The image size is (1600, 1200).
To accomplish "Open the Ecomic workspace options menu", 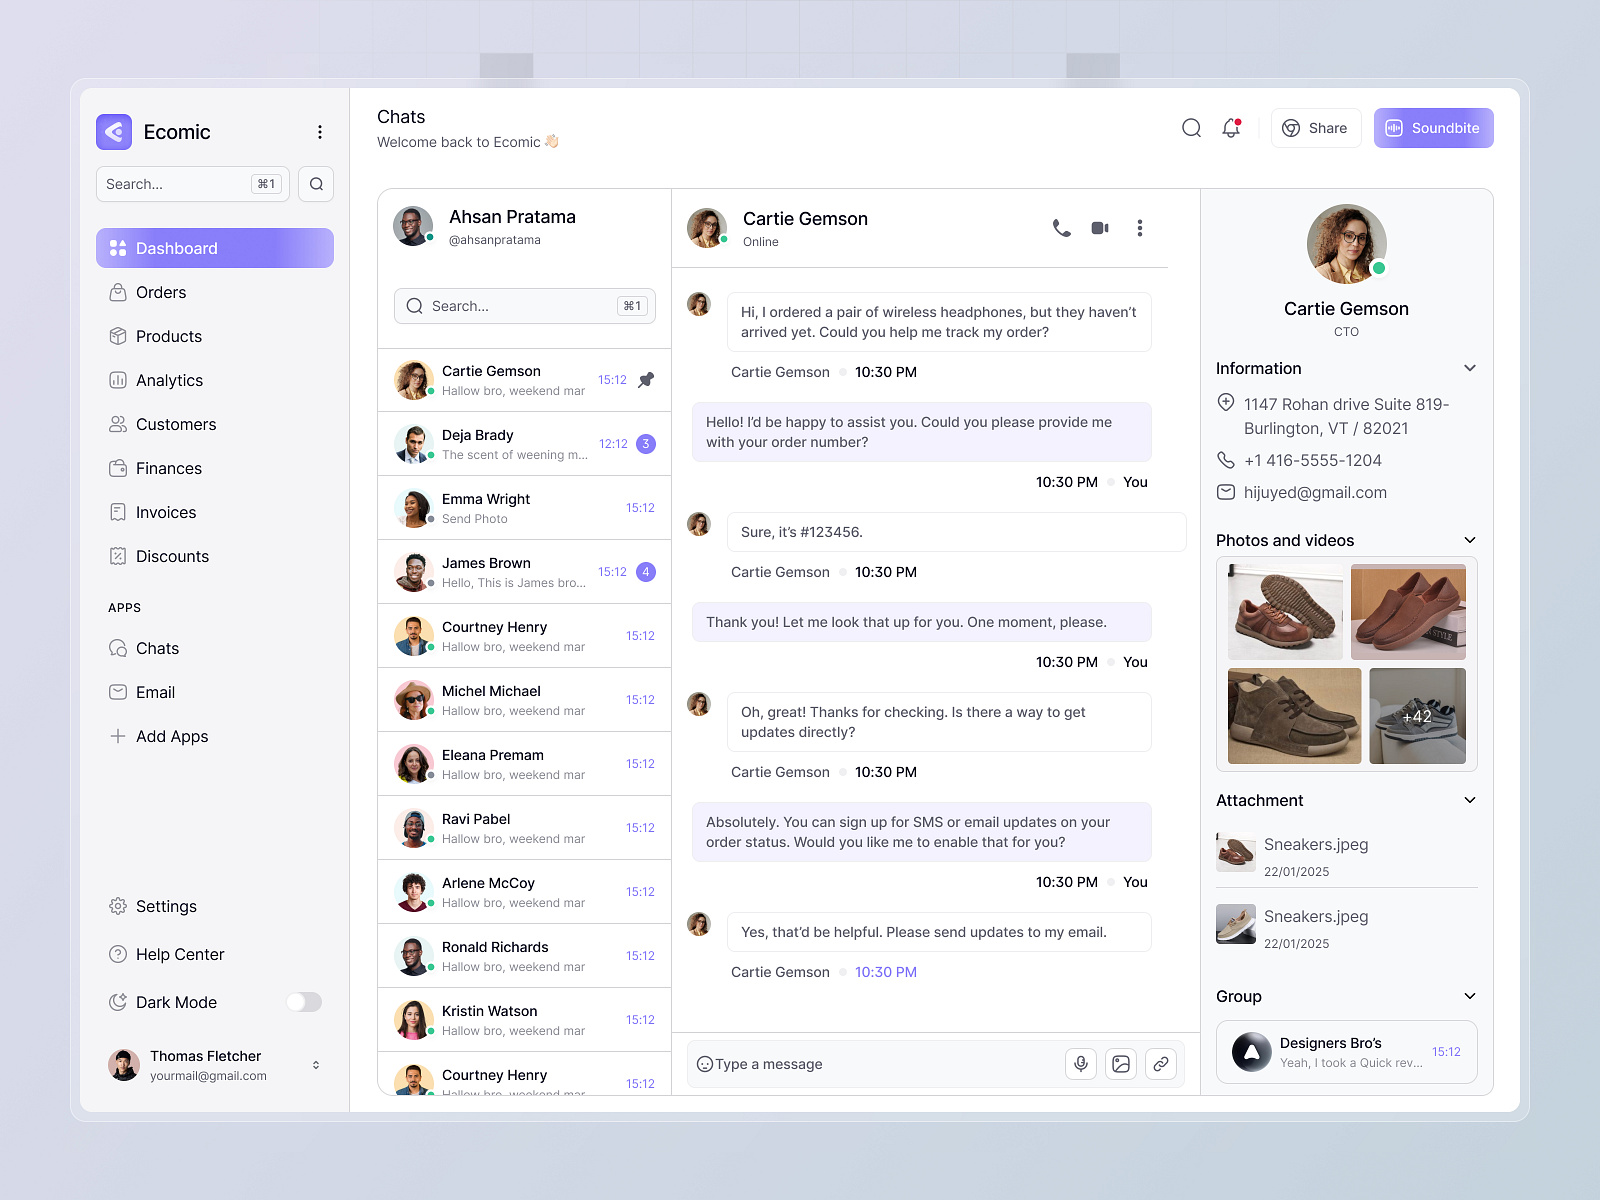I will pos(320,131).
